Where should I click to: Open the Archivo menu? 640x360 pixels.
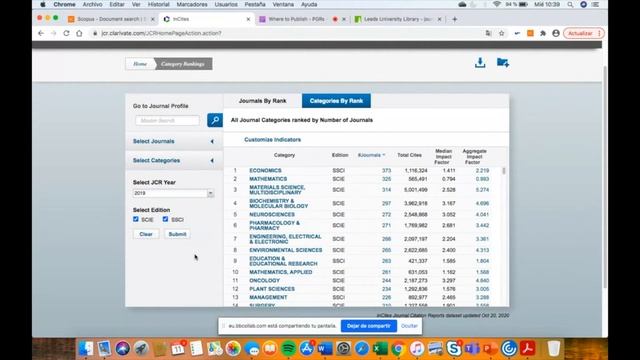[92, 4]
